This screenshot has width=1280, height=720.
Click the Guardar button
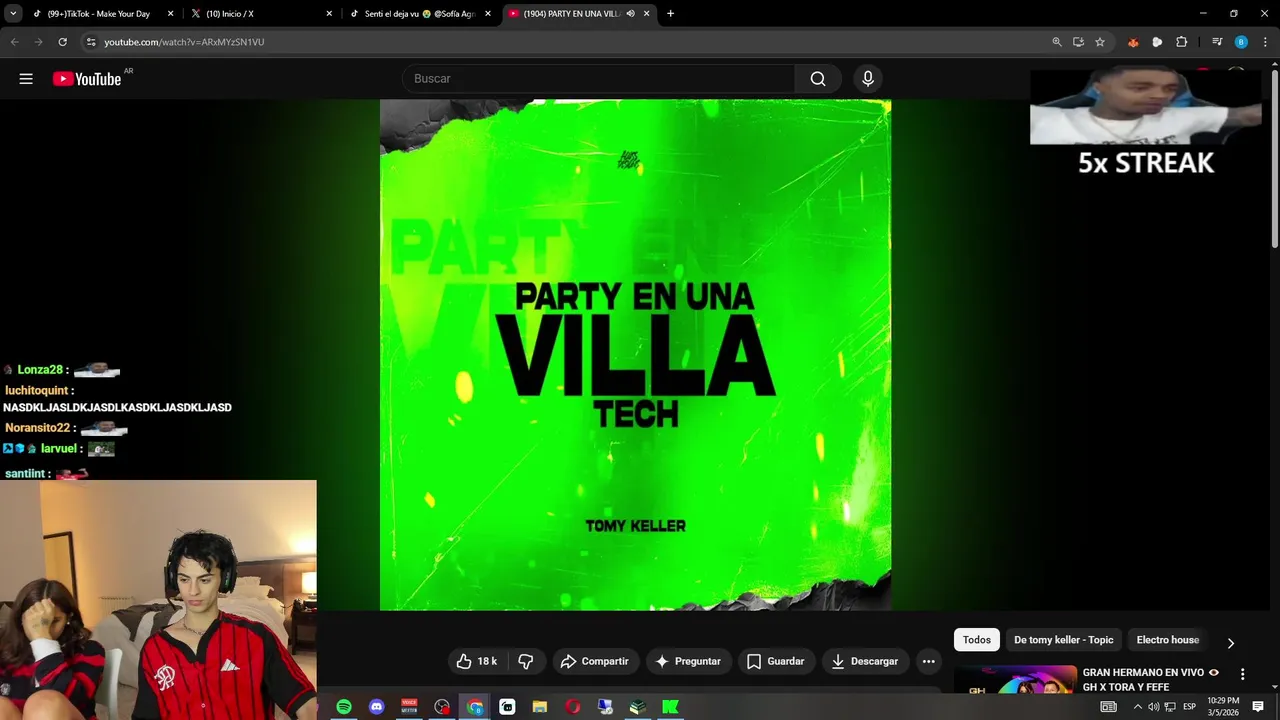click(x=775, y=661)
